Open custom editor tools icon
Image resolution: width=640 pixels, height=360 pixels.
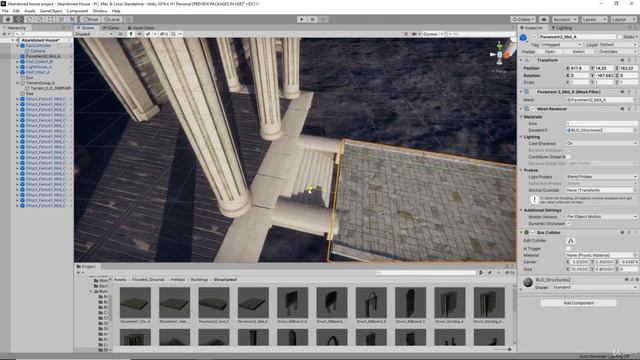72,19
